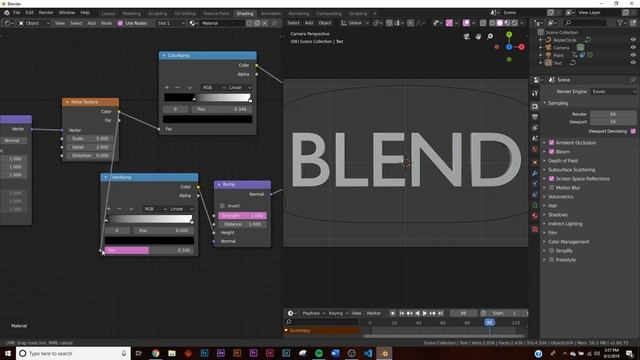Play the animation forward

coord(424,313)
